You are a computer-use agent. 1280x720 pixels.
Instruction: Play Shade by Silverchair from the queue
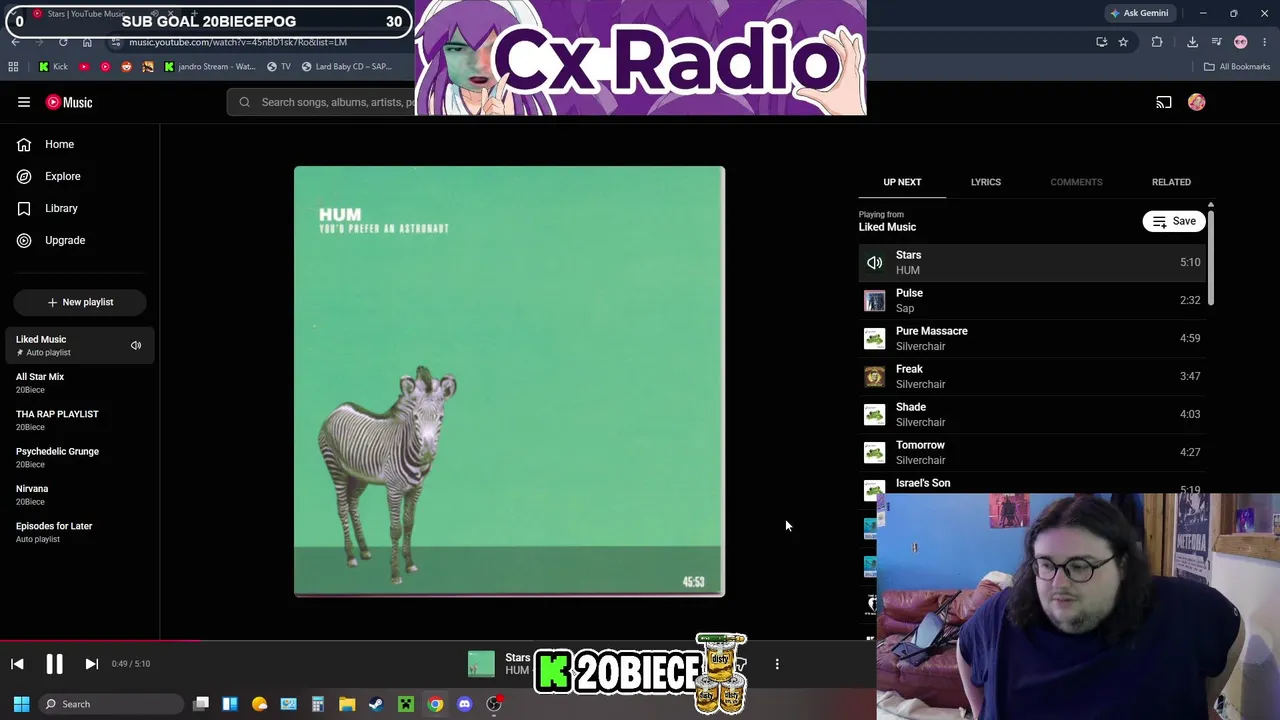click(x=1032, y=414)
